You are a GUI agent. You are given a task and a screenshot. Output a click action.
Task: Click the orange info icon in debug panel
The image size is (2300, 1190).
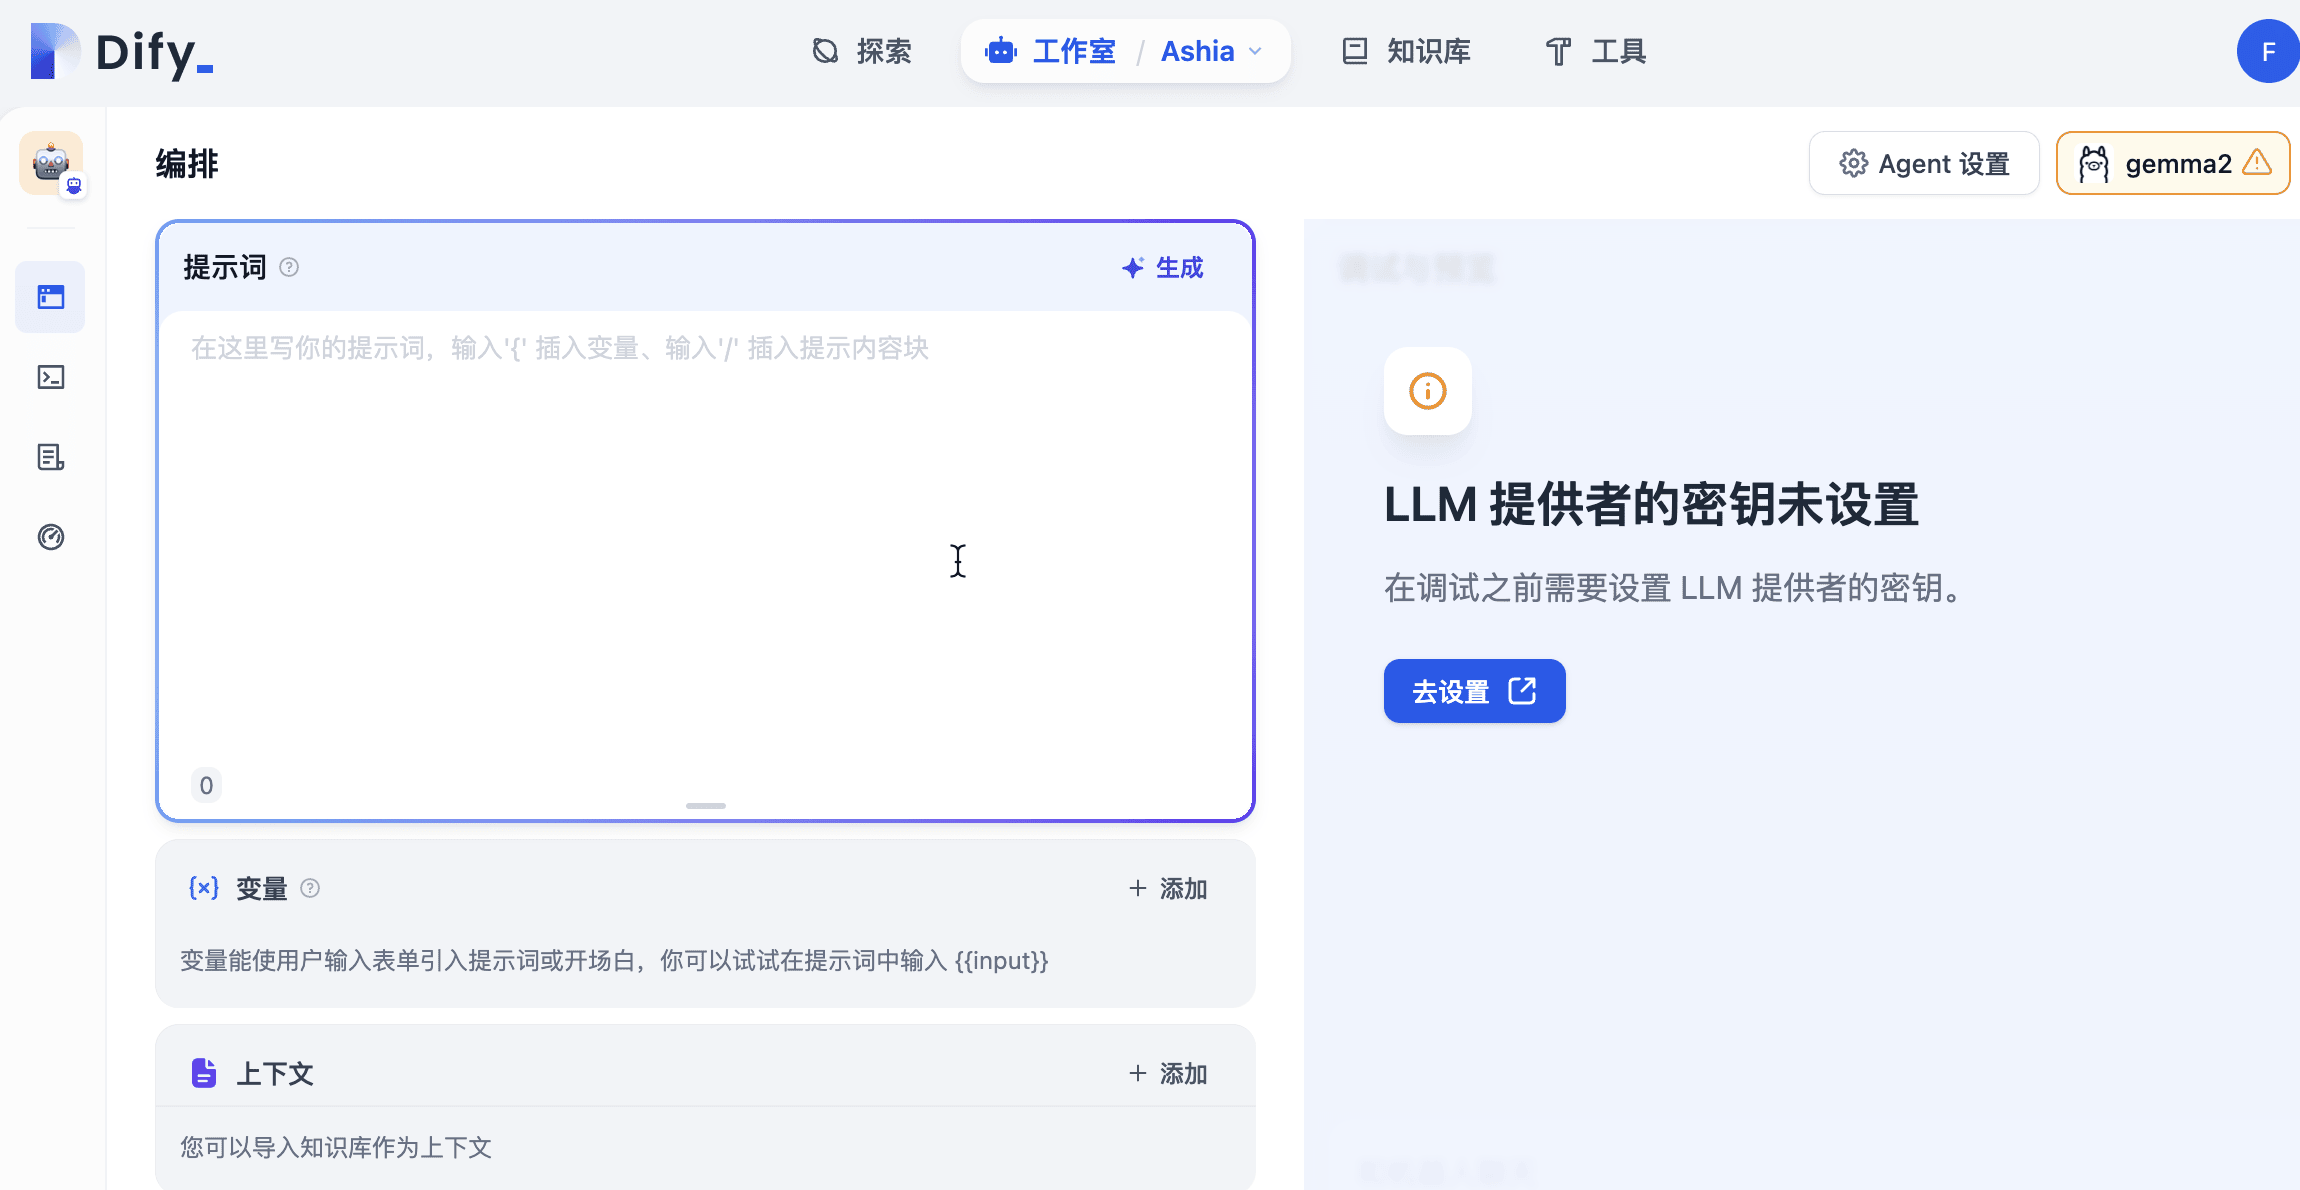pos(1427,392)
